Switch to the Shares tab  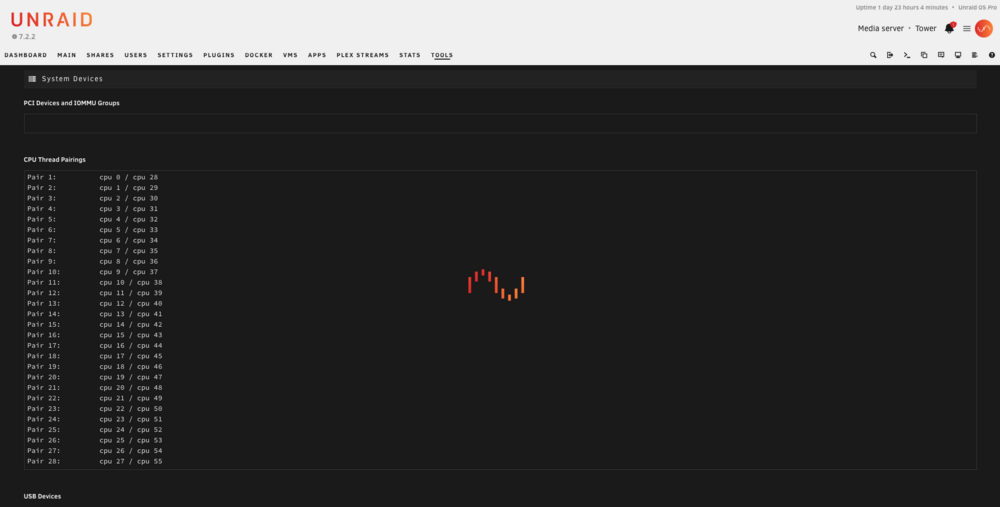click(x=100, y=55)
